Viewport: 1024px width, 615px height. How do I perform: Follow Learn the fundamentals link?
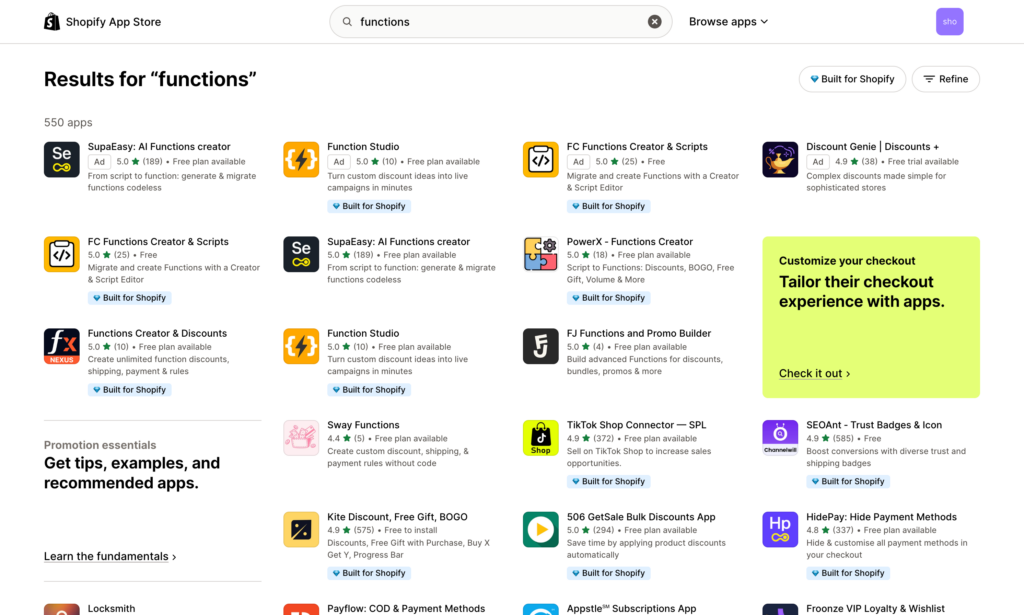pos(110,556)
